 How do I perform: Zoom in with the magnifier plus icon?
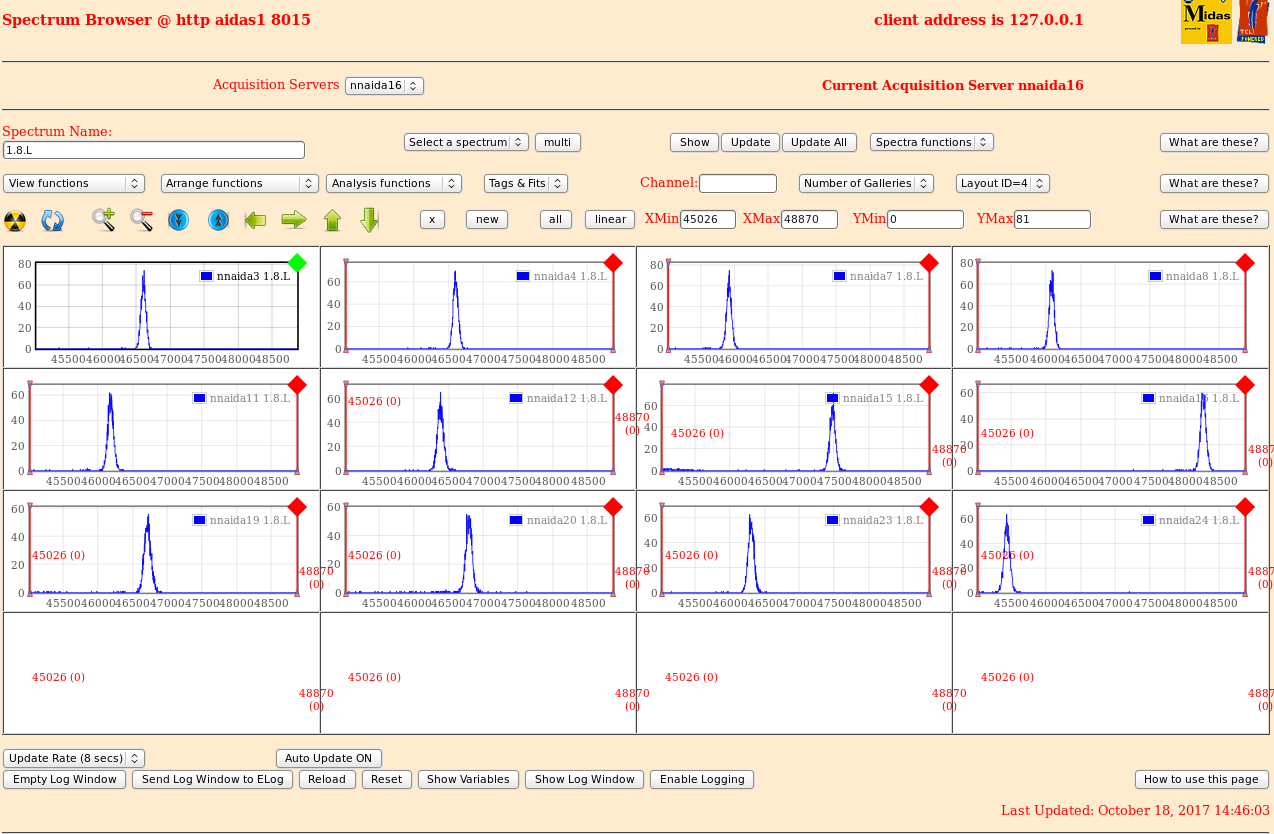coord(103,220)
